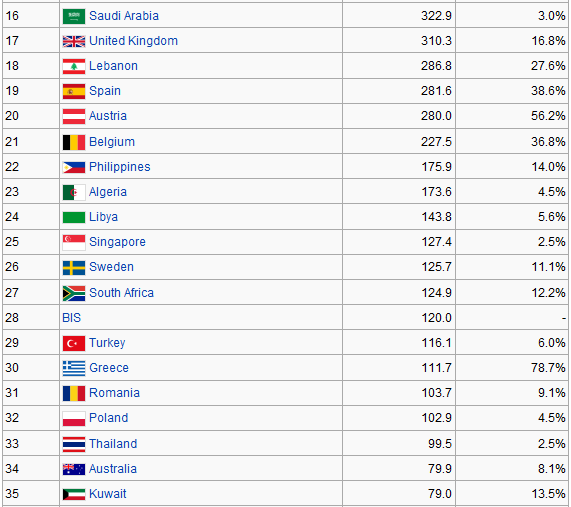Image resolution: width=571 pixels, height=507 pixels.
Task: Click the Spain flag icon
Action: pos(74,91)
